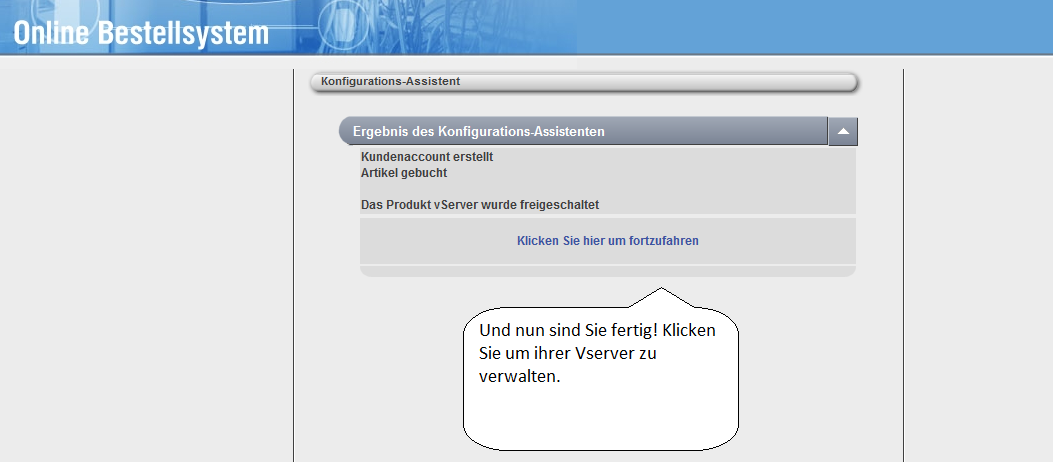
Task: Click the word 'Online' in the banner
Action: 52,33
